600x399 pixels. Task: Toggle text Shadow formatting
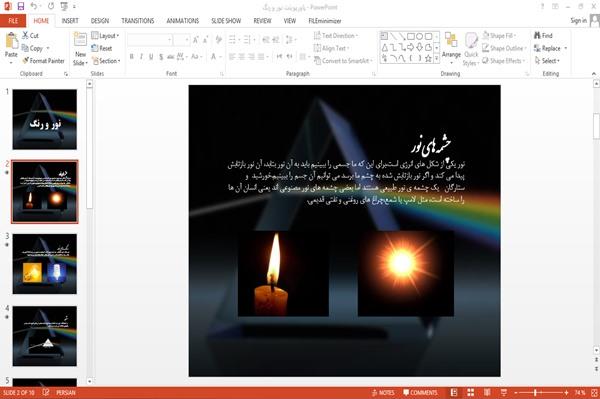pyautogui.click(x=161, y=57)
